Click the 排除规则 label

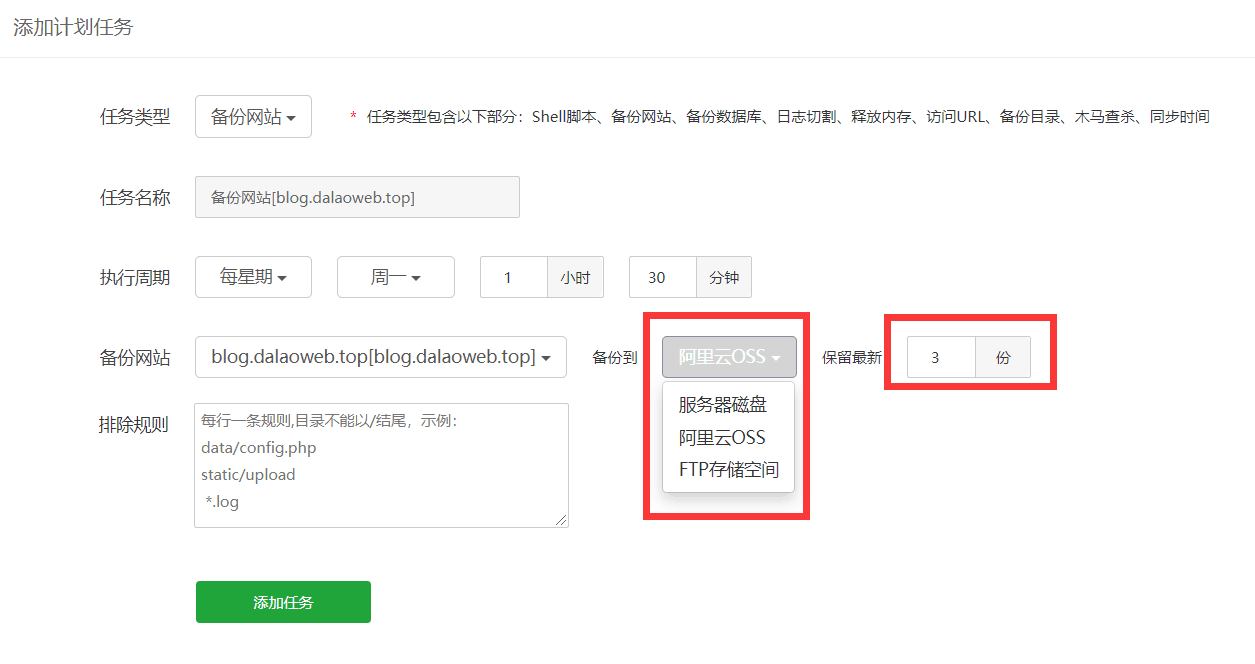point(135,424)
